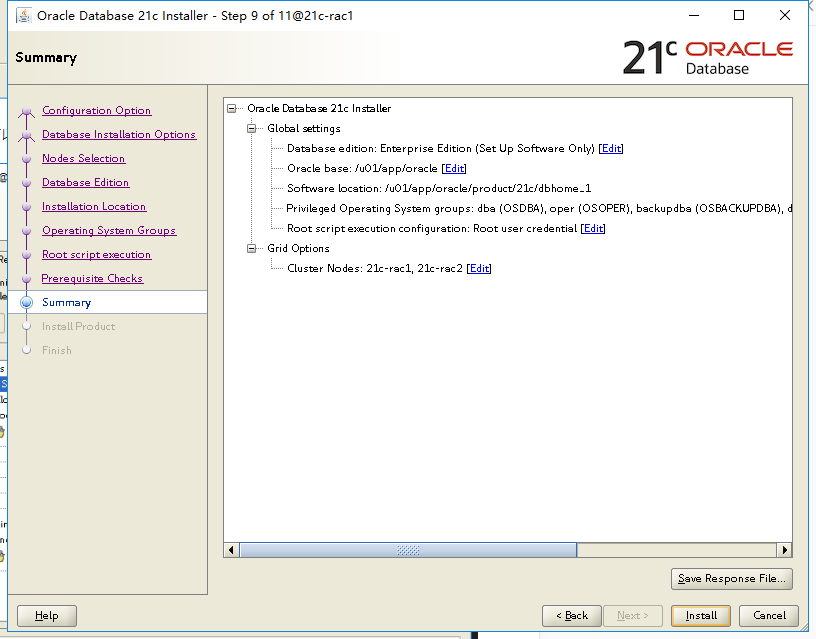The image size is (816, 639).
Task: Select the Software location tree row
Action: click(x=439, y=188)
